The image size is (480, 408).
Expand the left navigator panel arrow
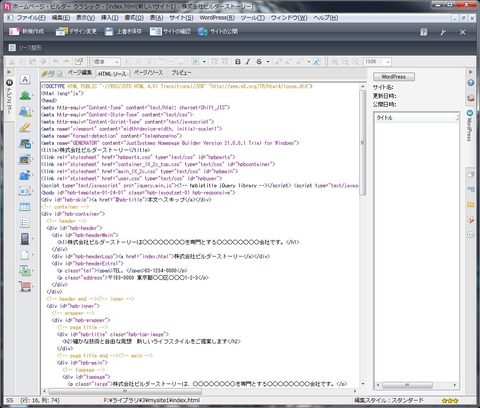9,72
